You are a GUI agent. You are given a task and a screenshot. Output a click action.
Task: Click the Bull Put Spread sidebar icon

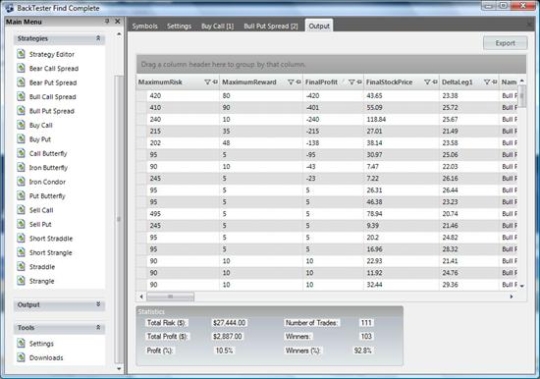[21, 110]
